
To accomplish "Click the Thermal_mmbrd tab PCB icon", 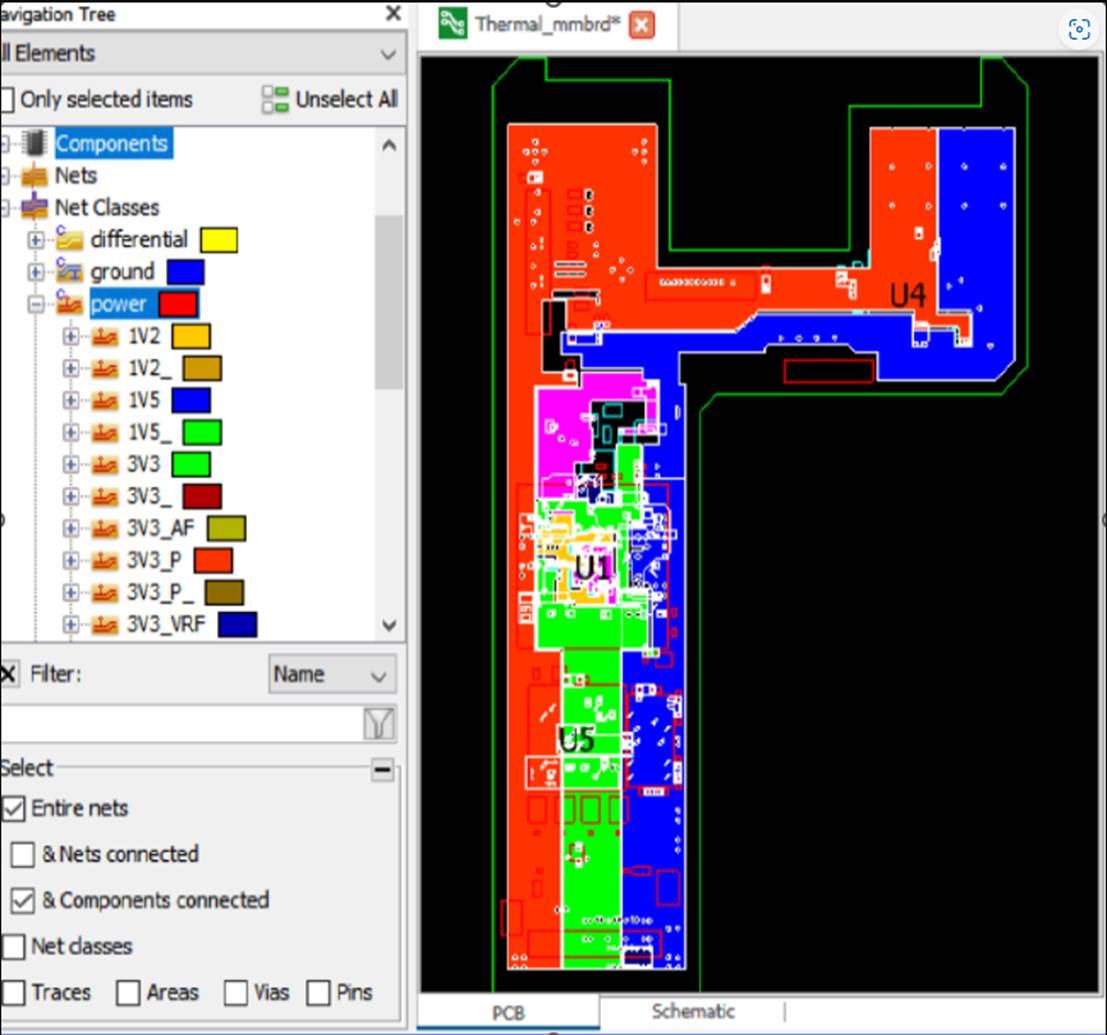I will click(453, 23).
